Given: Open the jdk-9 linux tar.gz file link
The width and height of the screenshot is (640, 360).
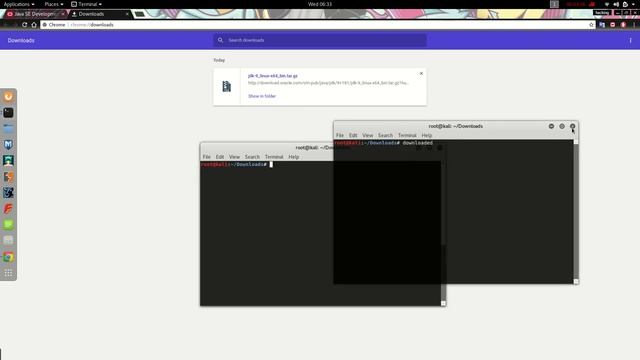Looking at the screenshot, I should (273, 76).
